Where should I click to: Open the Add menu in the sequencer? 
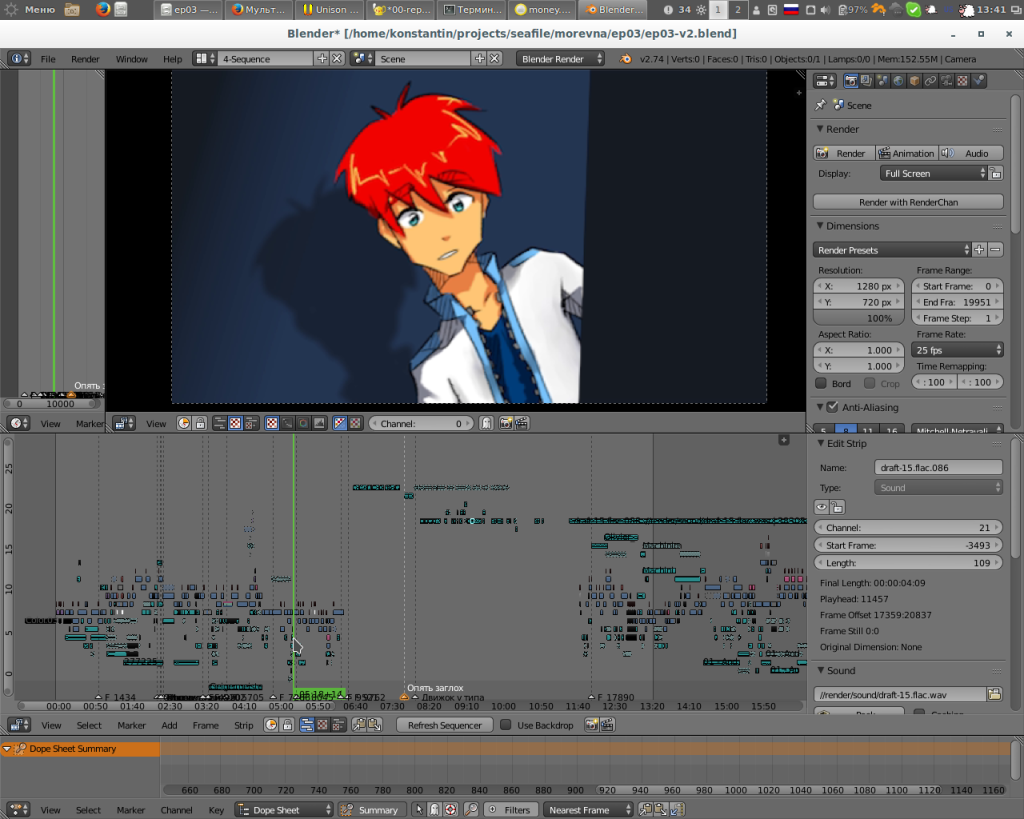point(169,725)
